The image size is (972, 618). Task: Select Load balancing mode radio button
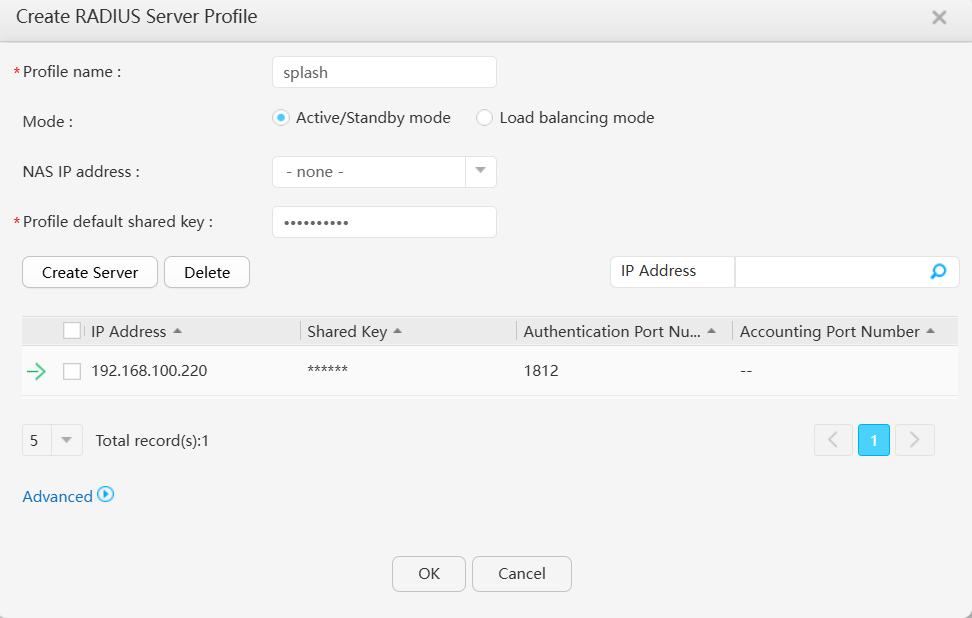tap(484, 118)
